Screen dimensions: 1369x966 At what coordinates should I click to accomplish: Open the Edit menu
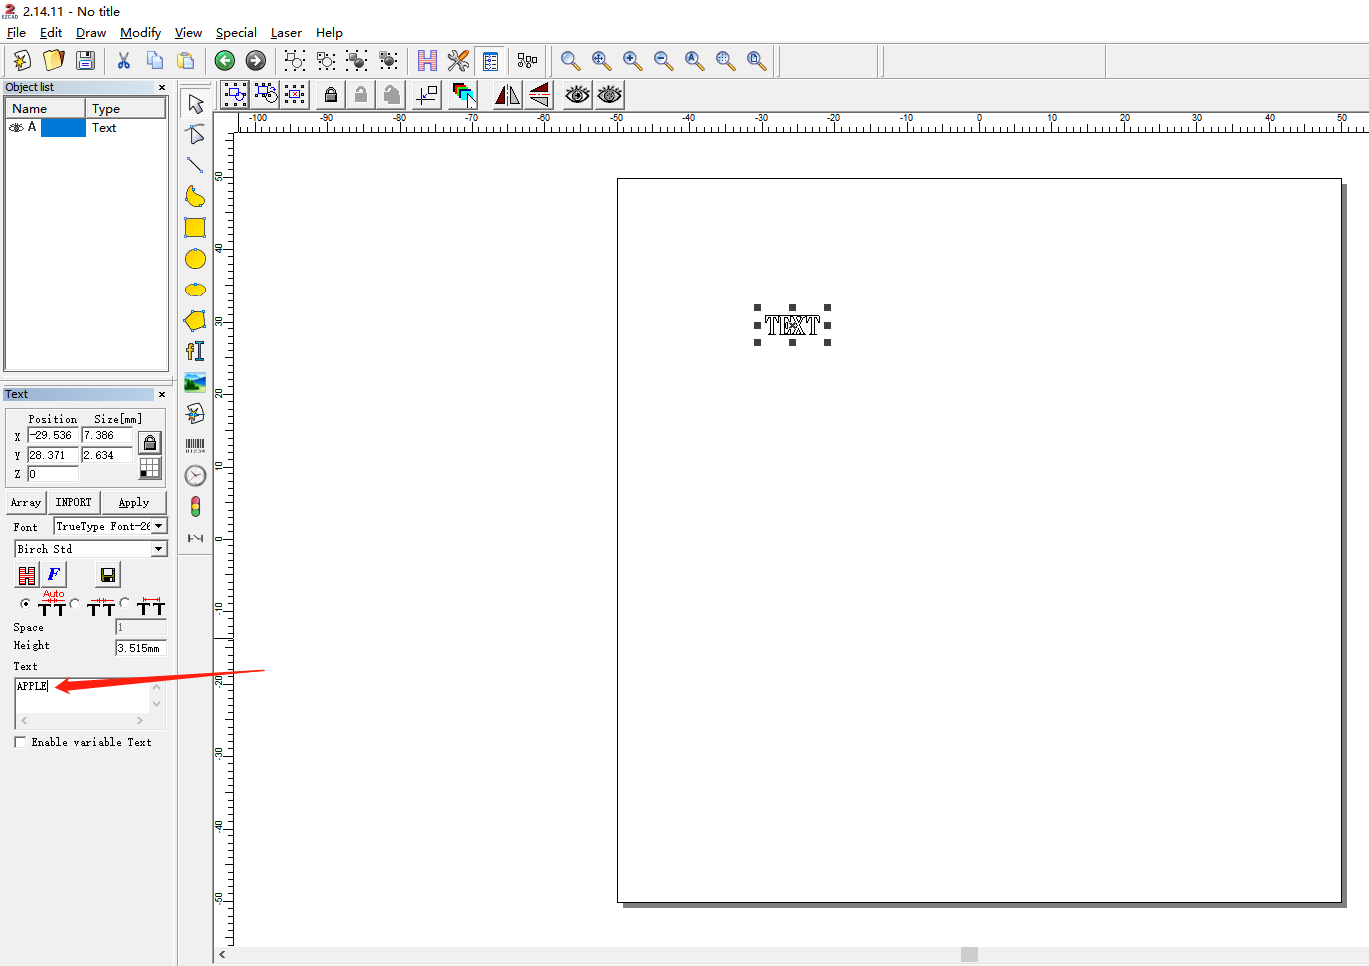[x=51, y=33]
